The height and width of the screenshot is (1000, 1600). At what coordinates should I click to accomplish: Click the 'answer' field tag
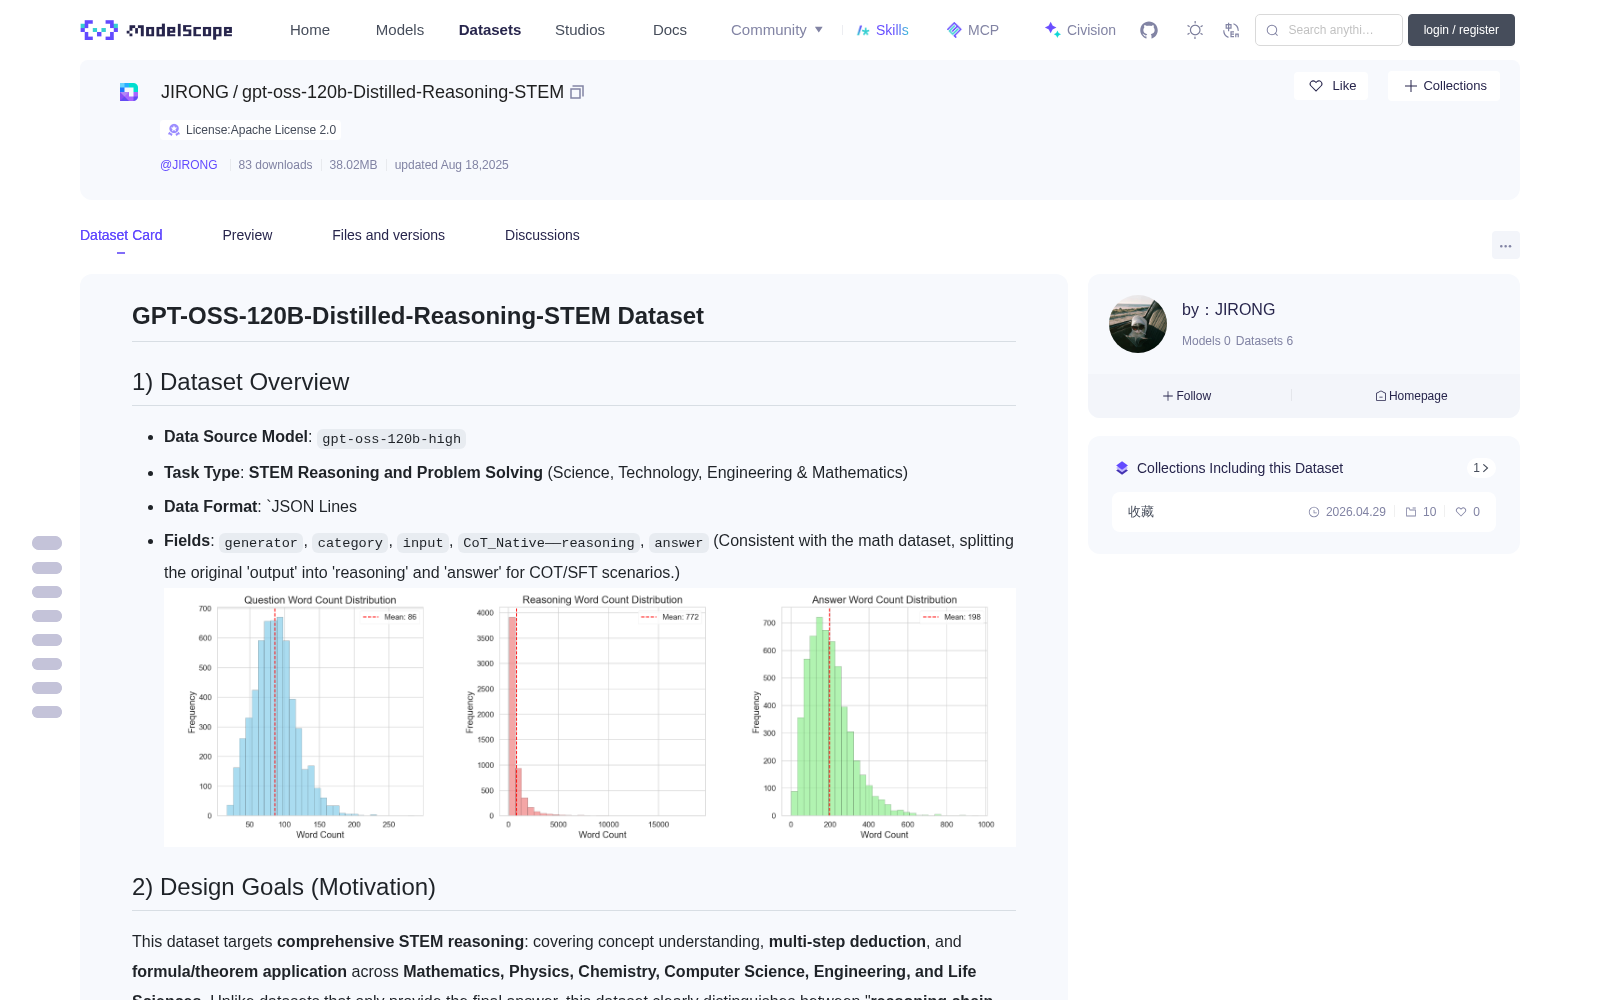(x=679, y=543)
